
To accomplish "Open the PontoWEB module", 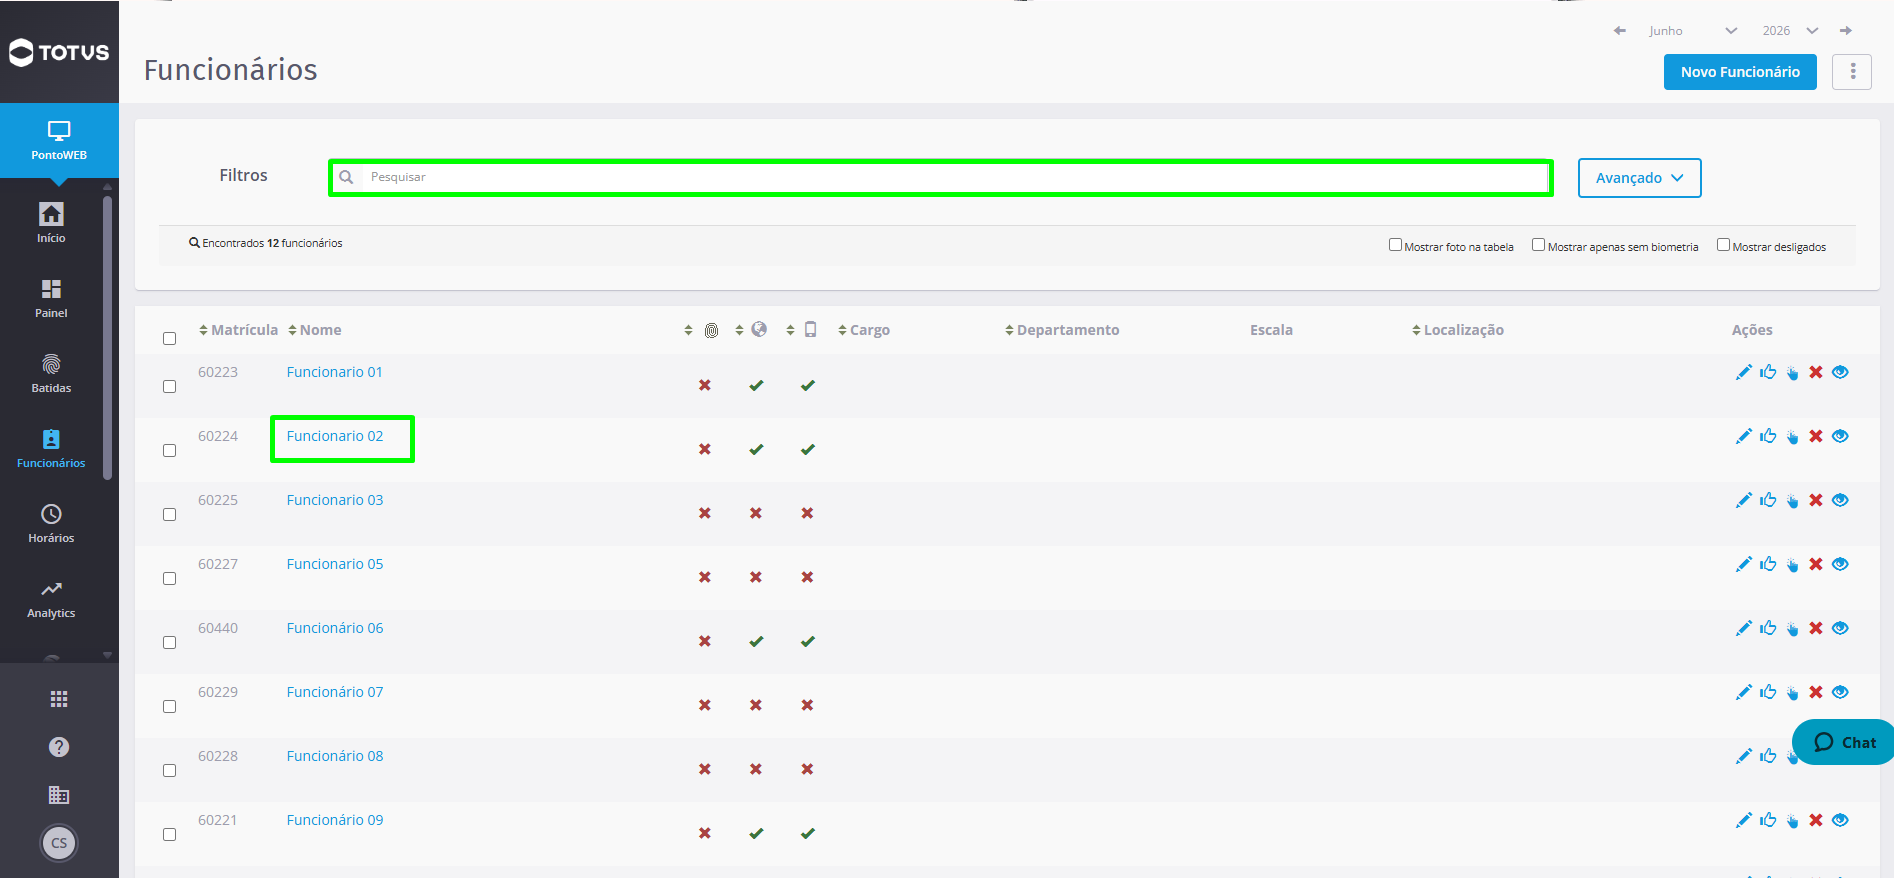I will pos(59,140).
